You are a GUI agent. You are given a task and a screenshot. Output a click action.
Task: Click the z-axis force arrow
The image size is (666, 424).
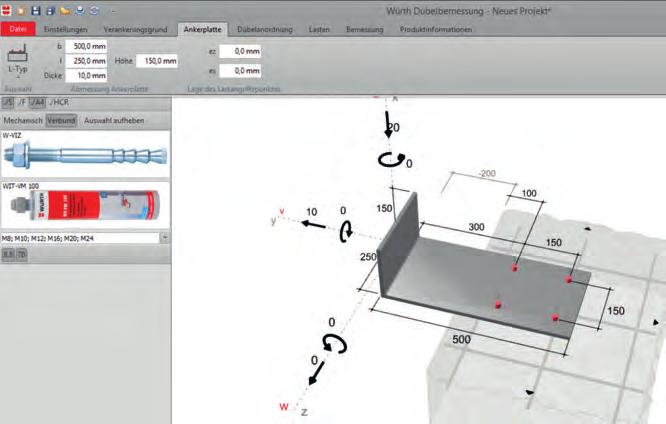tap(316, 373)
